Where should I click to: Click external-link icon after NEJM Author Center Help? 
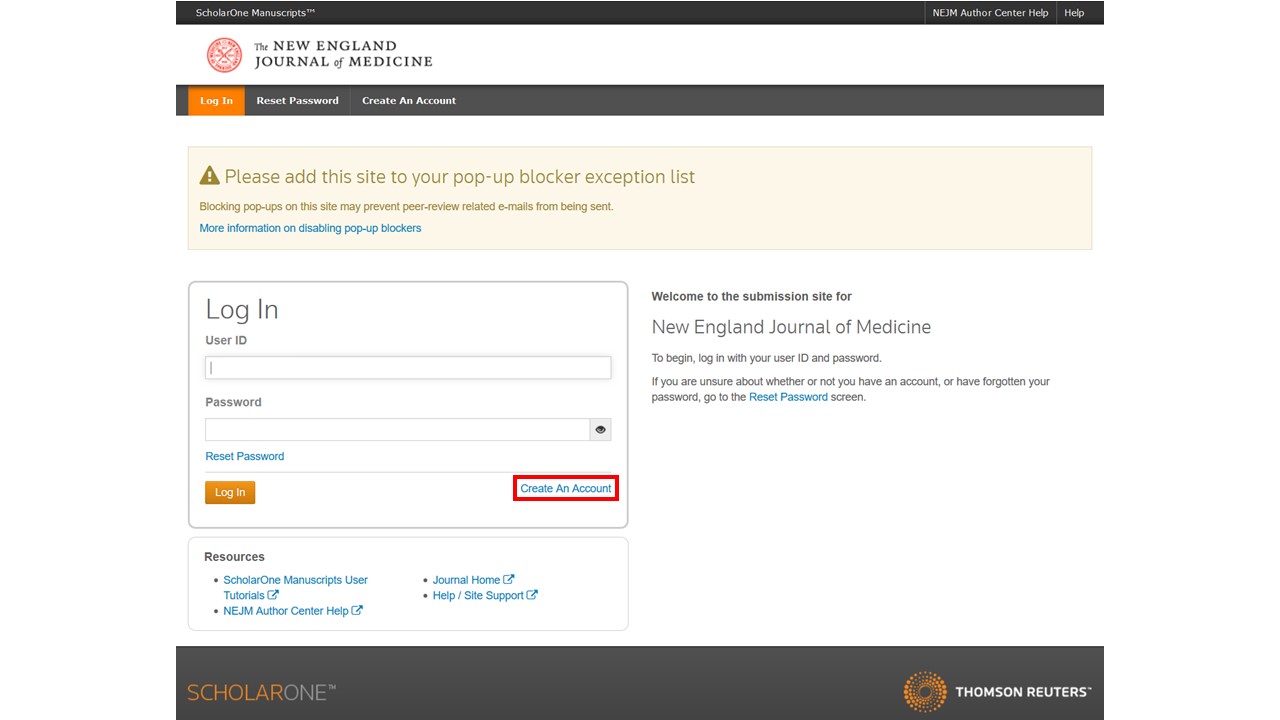point(357,611)
